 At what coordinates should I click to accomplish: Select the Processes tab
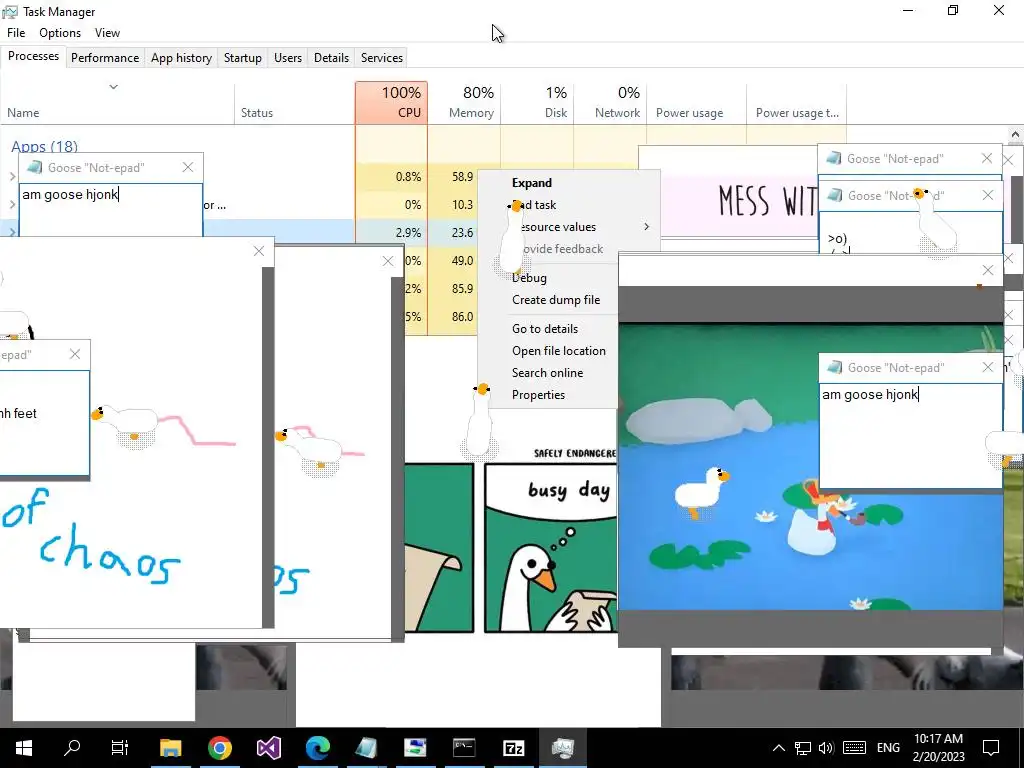33,56
